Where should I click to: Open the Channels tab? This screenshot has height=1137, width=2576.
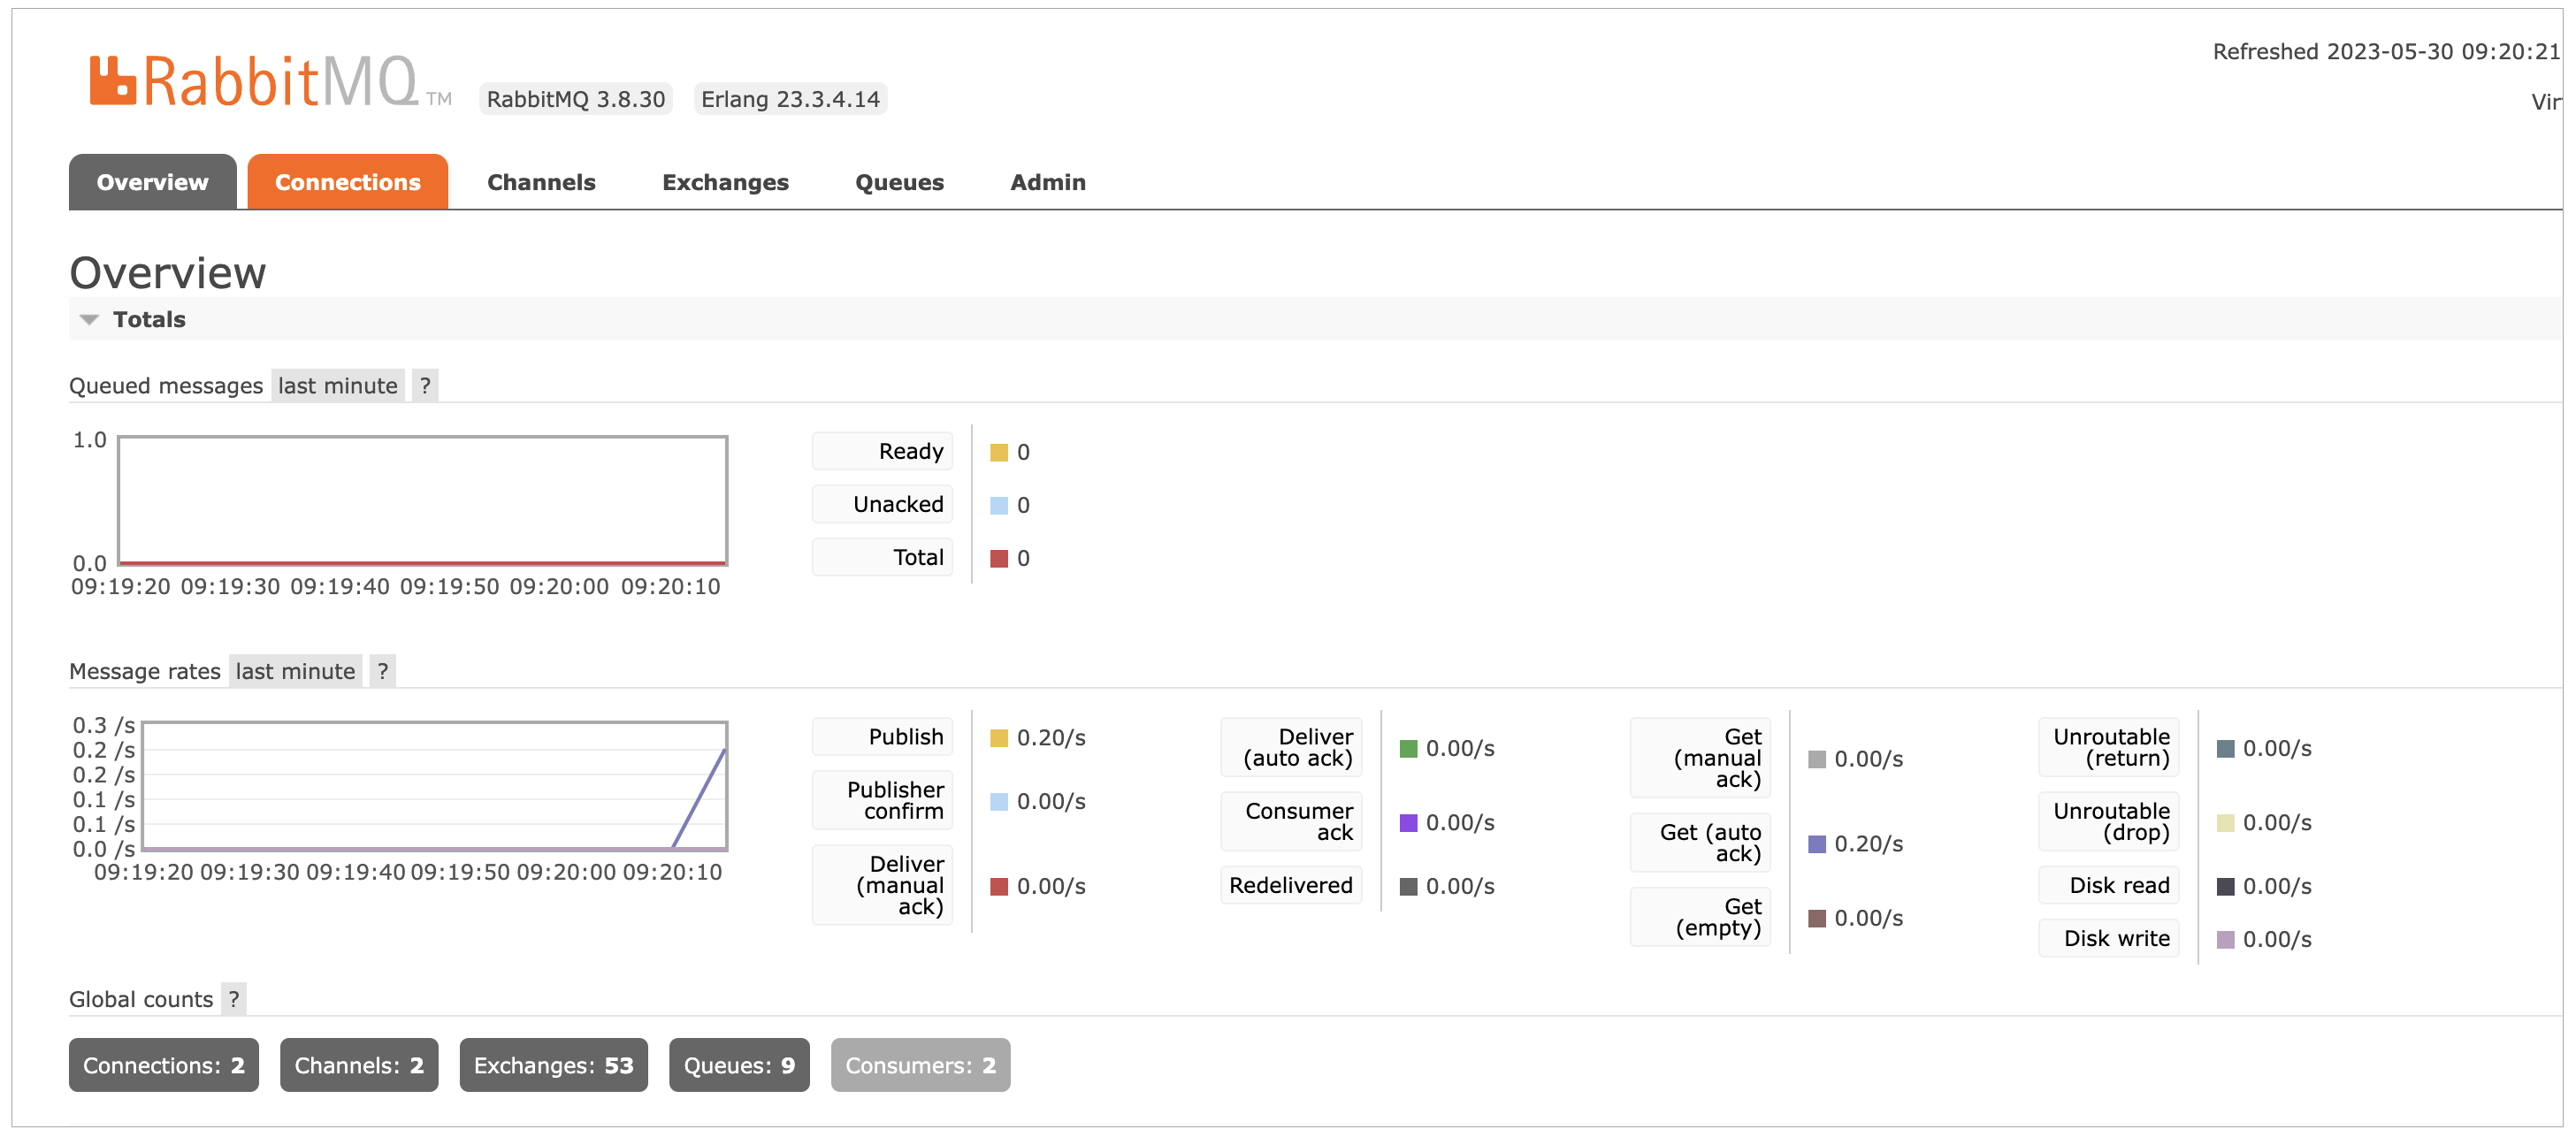point(541,182)
